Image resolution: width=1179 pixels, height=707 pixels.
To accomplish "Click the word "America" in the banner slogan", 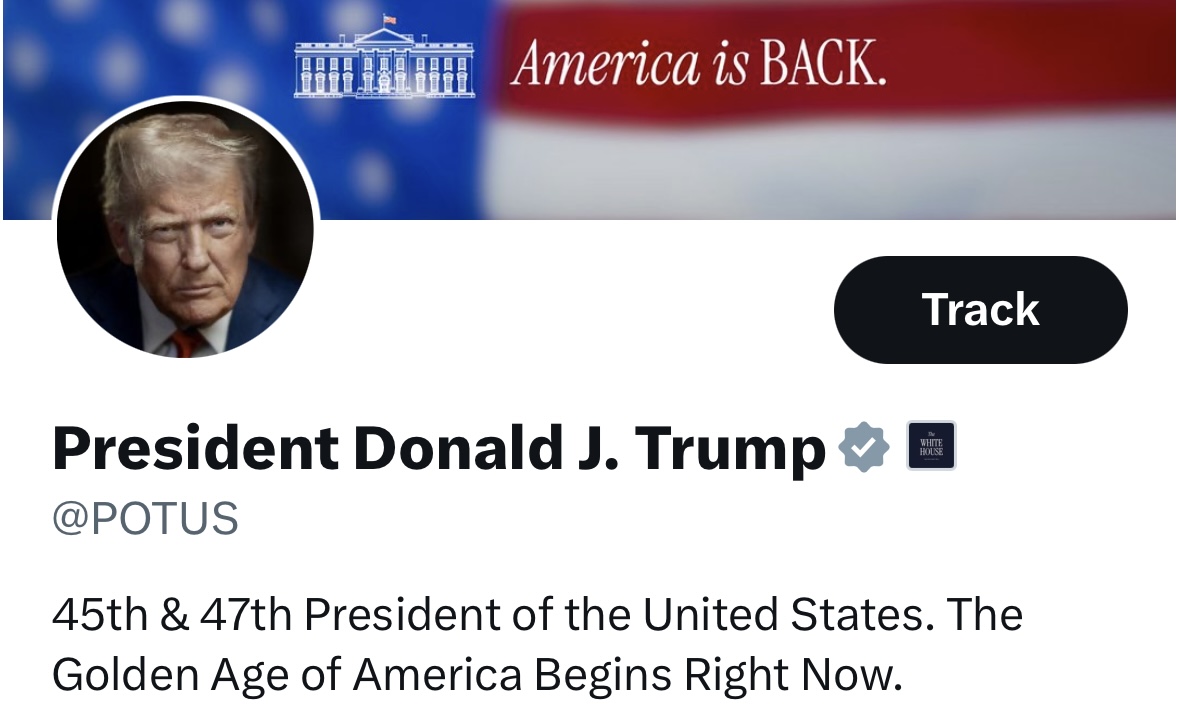I will pyautogui.click(x=604, y=65).
